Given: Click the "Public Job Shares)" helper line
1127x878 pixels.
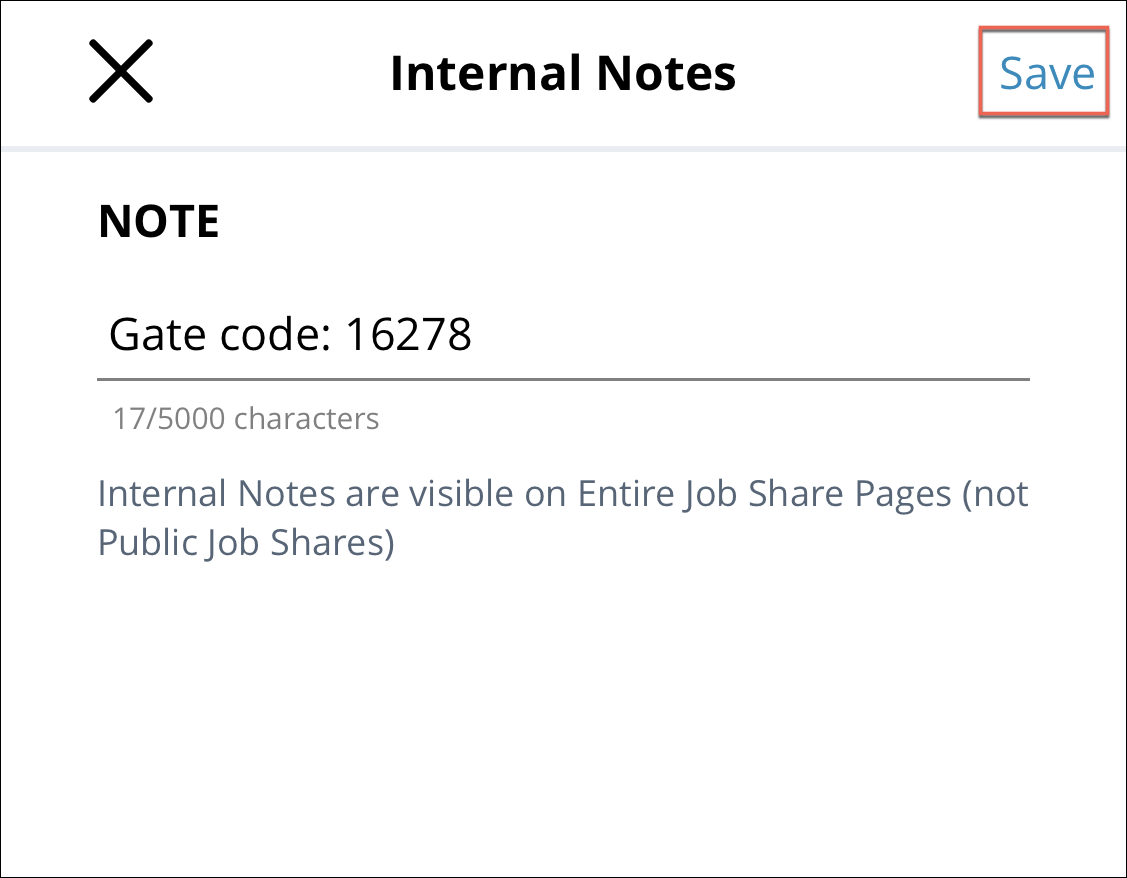Looking at the screenshot, I should coord(246,542).
